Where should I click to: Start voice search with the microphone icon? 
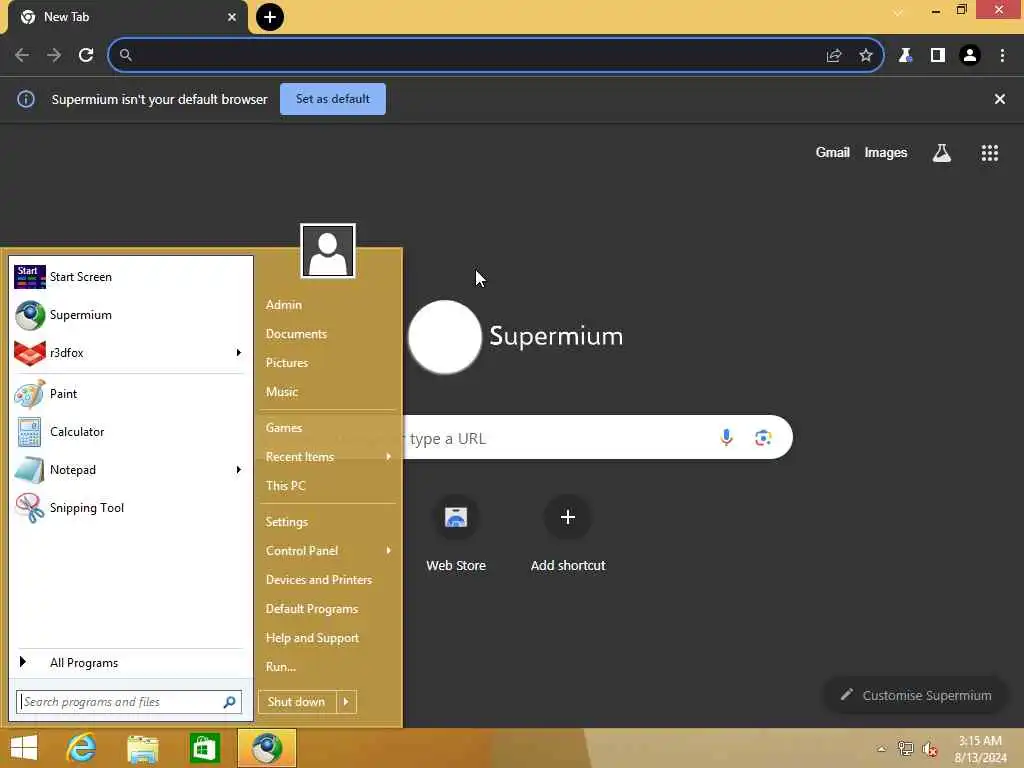tap(726, 437)
